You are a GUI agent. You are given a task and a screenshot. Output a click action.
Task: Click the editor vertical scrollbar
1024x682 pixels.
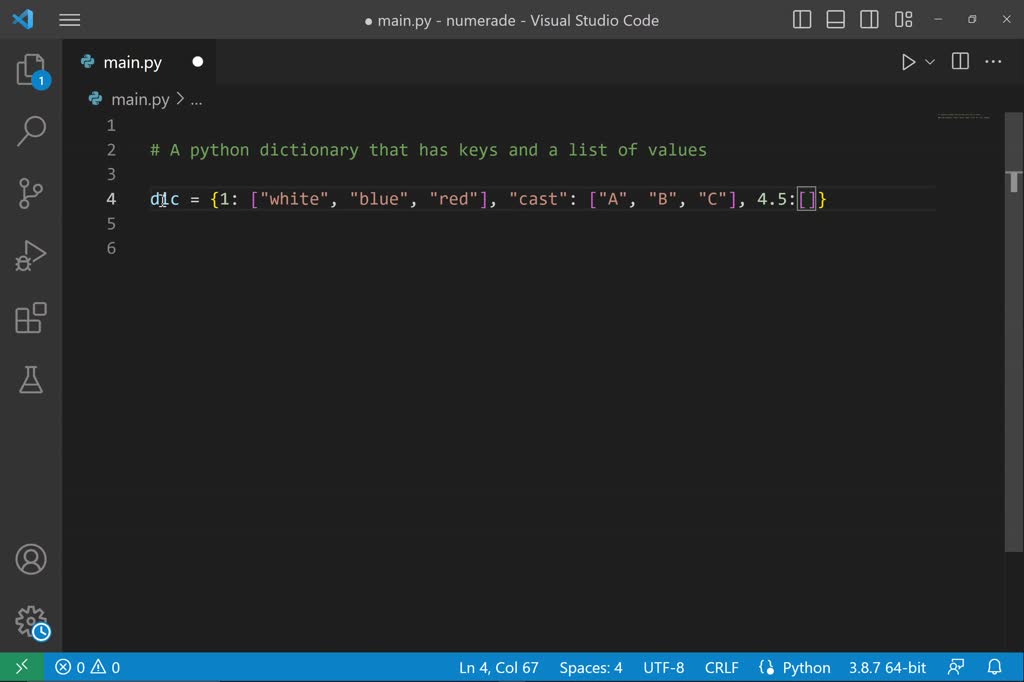(x=1014, y=333)
